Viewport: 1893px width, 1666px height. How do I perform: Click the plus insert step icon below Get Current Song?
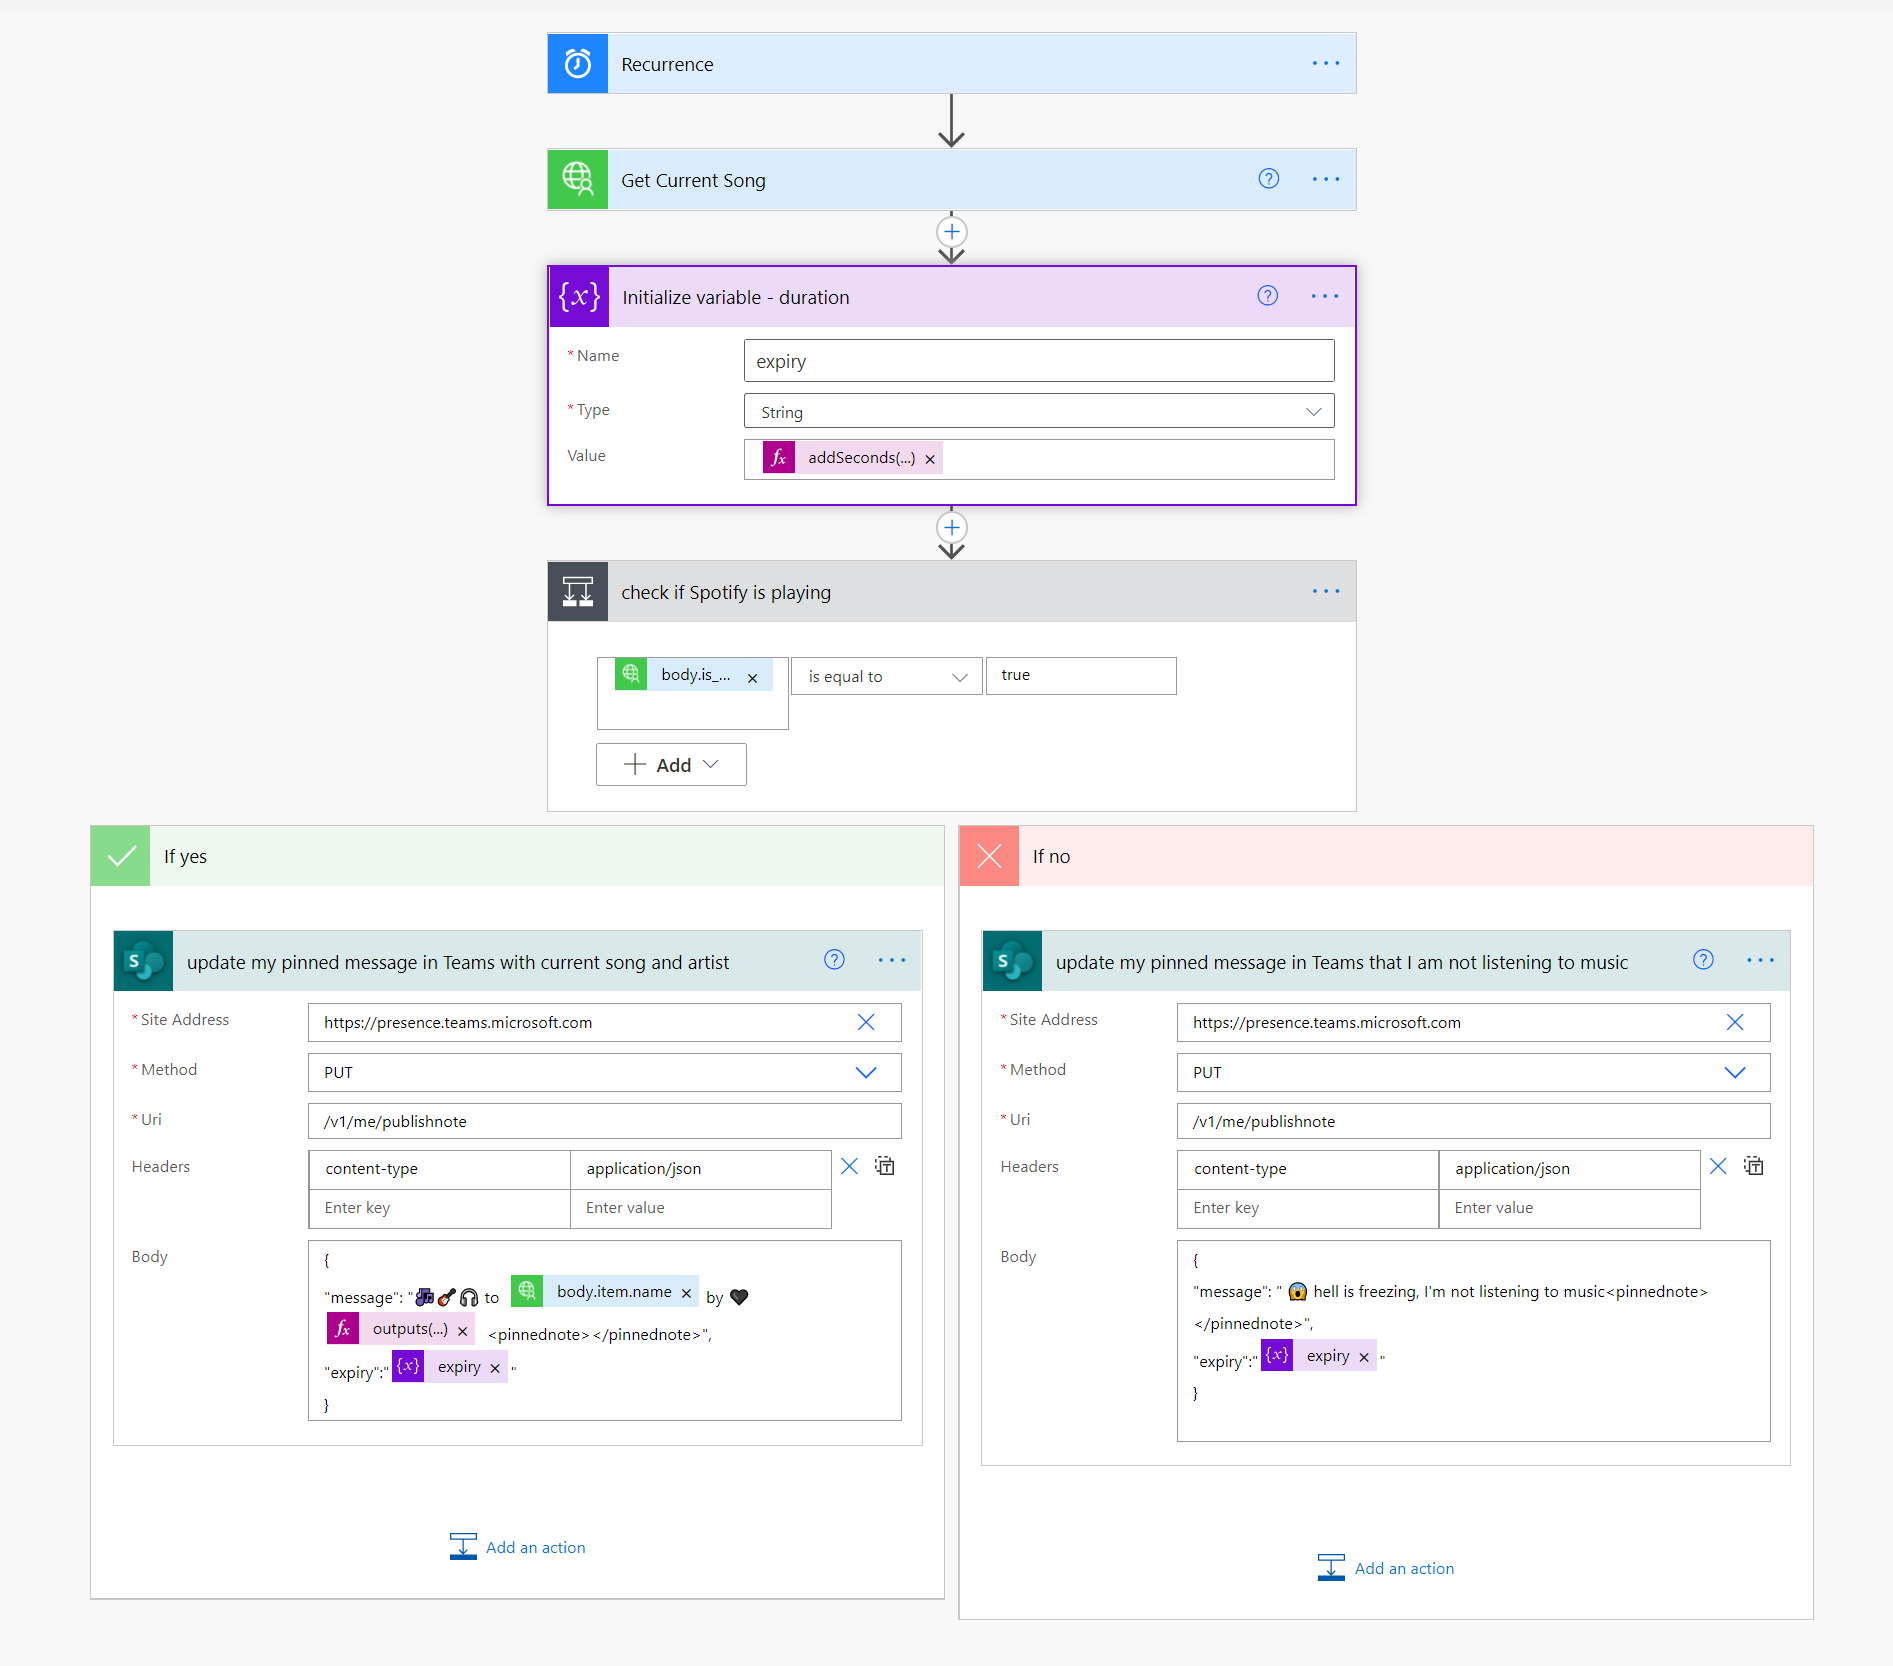(952, 232)
